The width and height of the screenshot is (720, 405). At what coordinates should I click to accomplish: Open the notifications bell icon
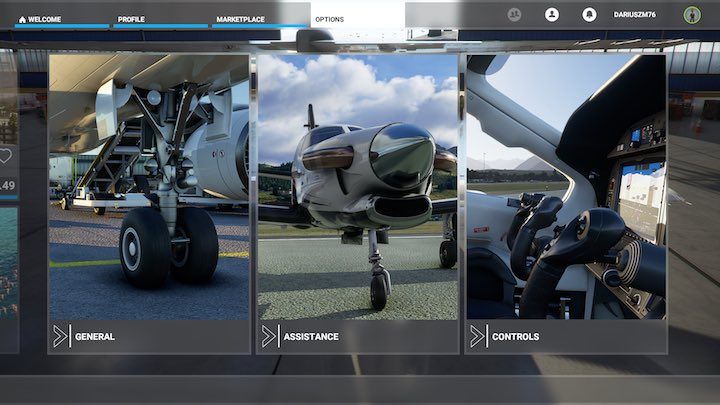tap(589, 15)
